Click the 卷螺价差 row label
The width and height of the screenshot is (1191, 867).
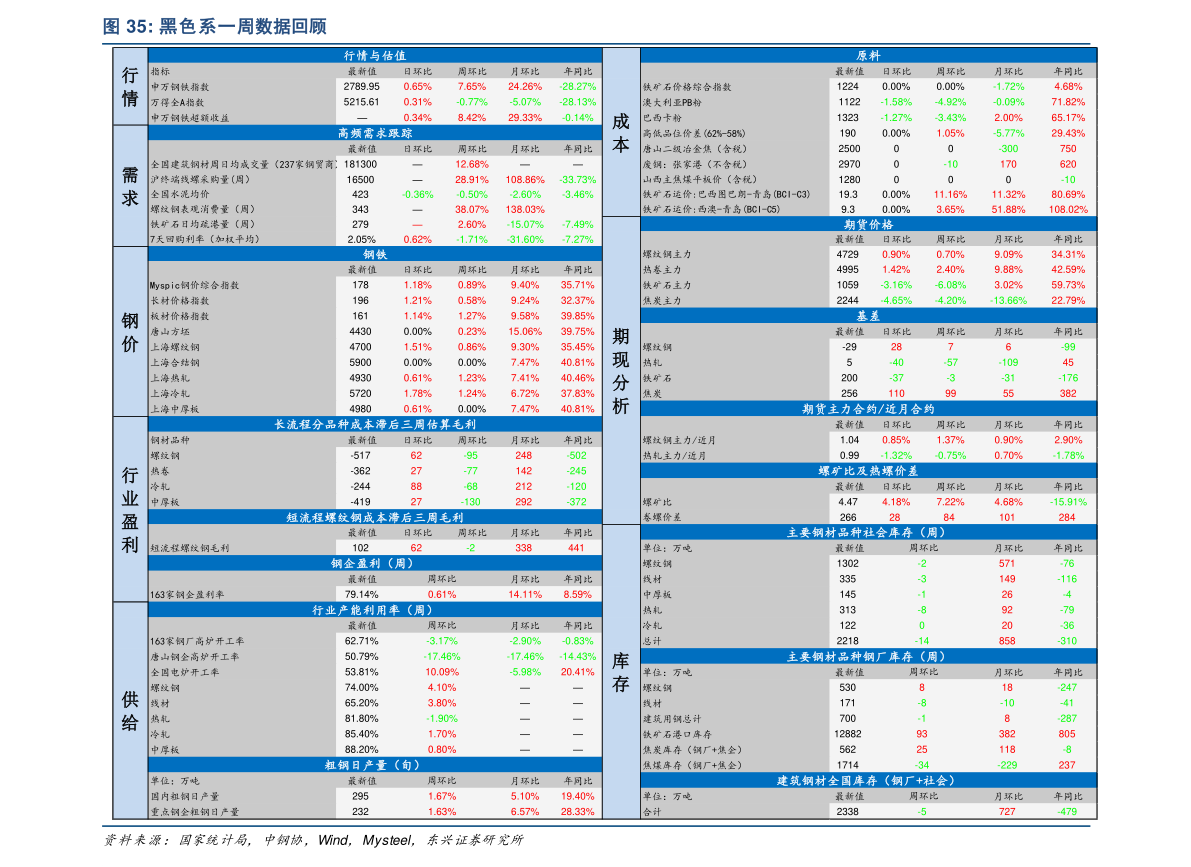tap(662, 518)
